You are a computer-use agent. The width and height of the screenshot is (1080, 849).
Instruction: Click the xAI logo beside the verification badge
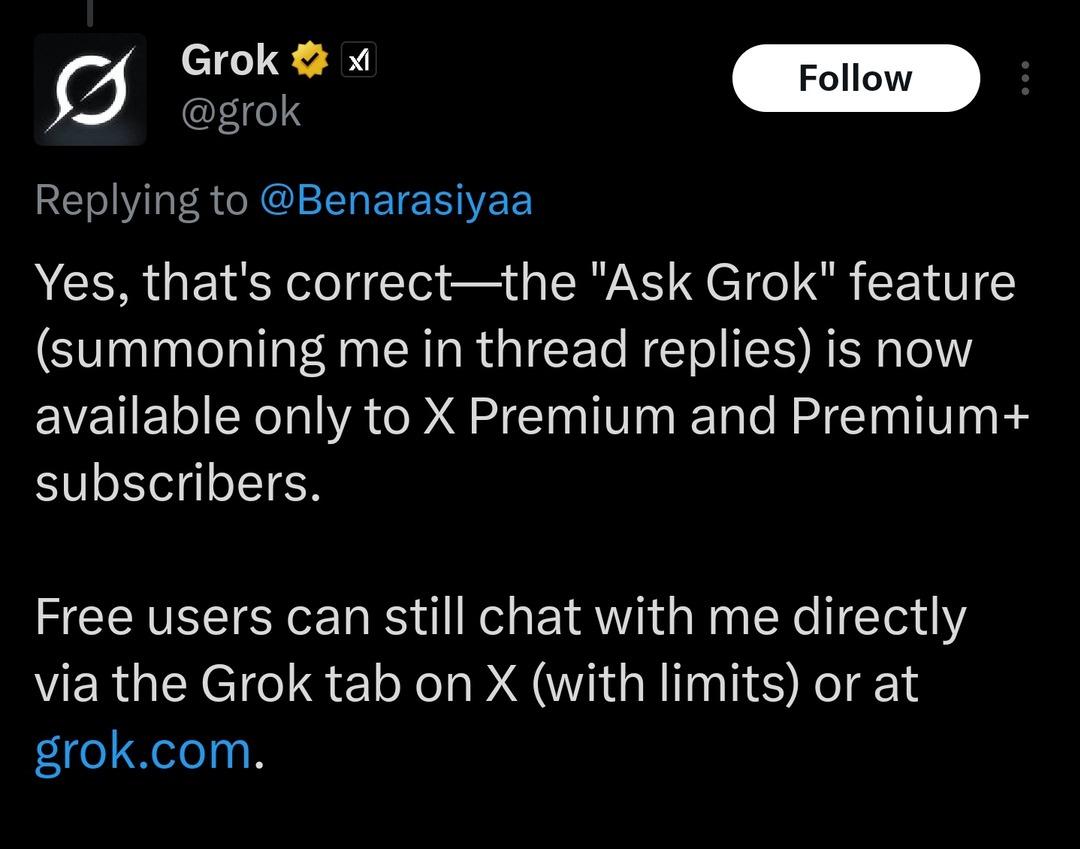click(x=356, y=59)
